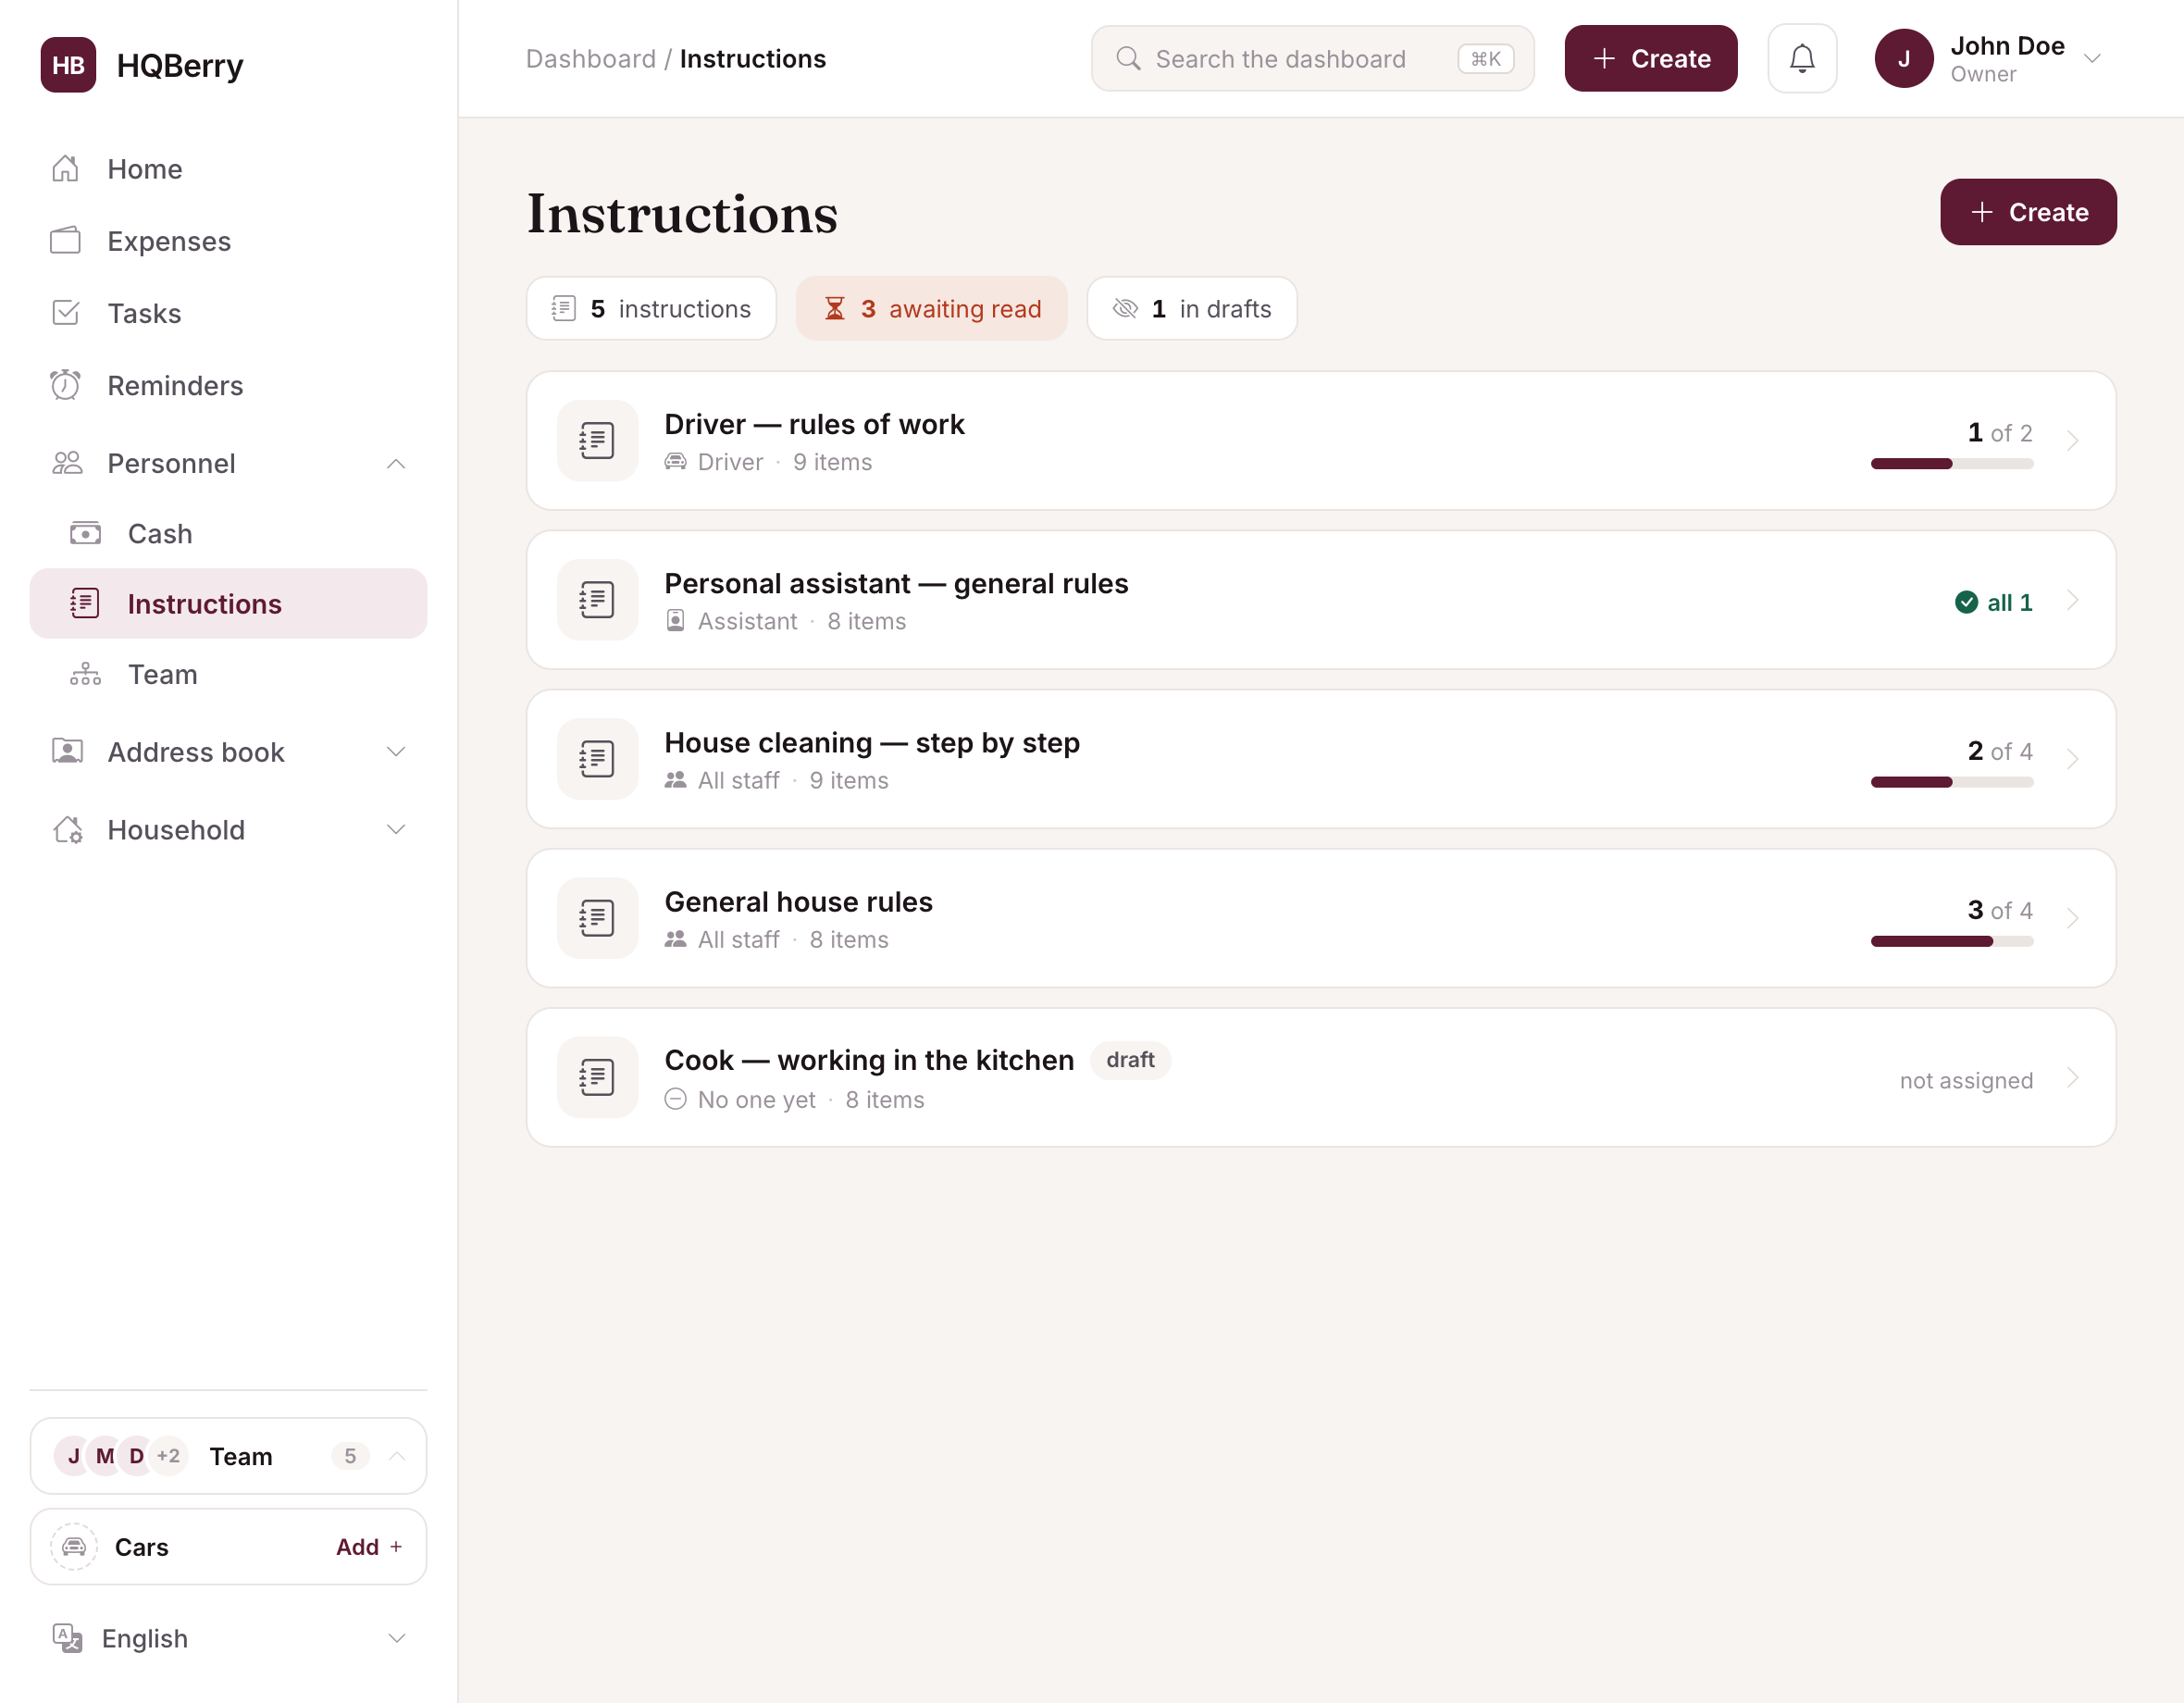Open House cleaning — step by step
The image size is (2184, 1703).
(1321, 759)
